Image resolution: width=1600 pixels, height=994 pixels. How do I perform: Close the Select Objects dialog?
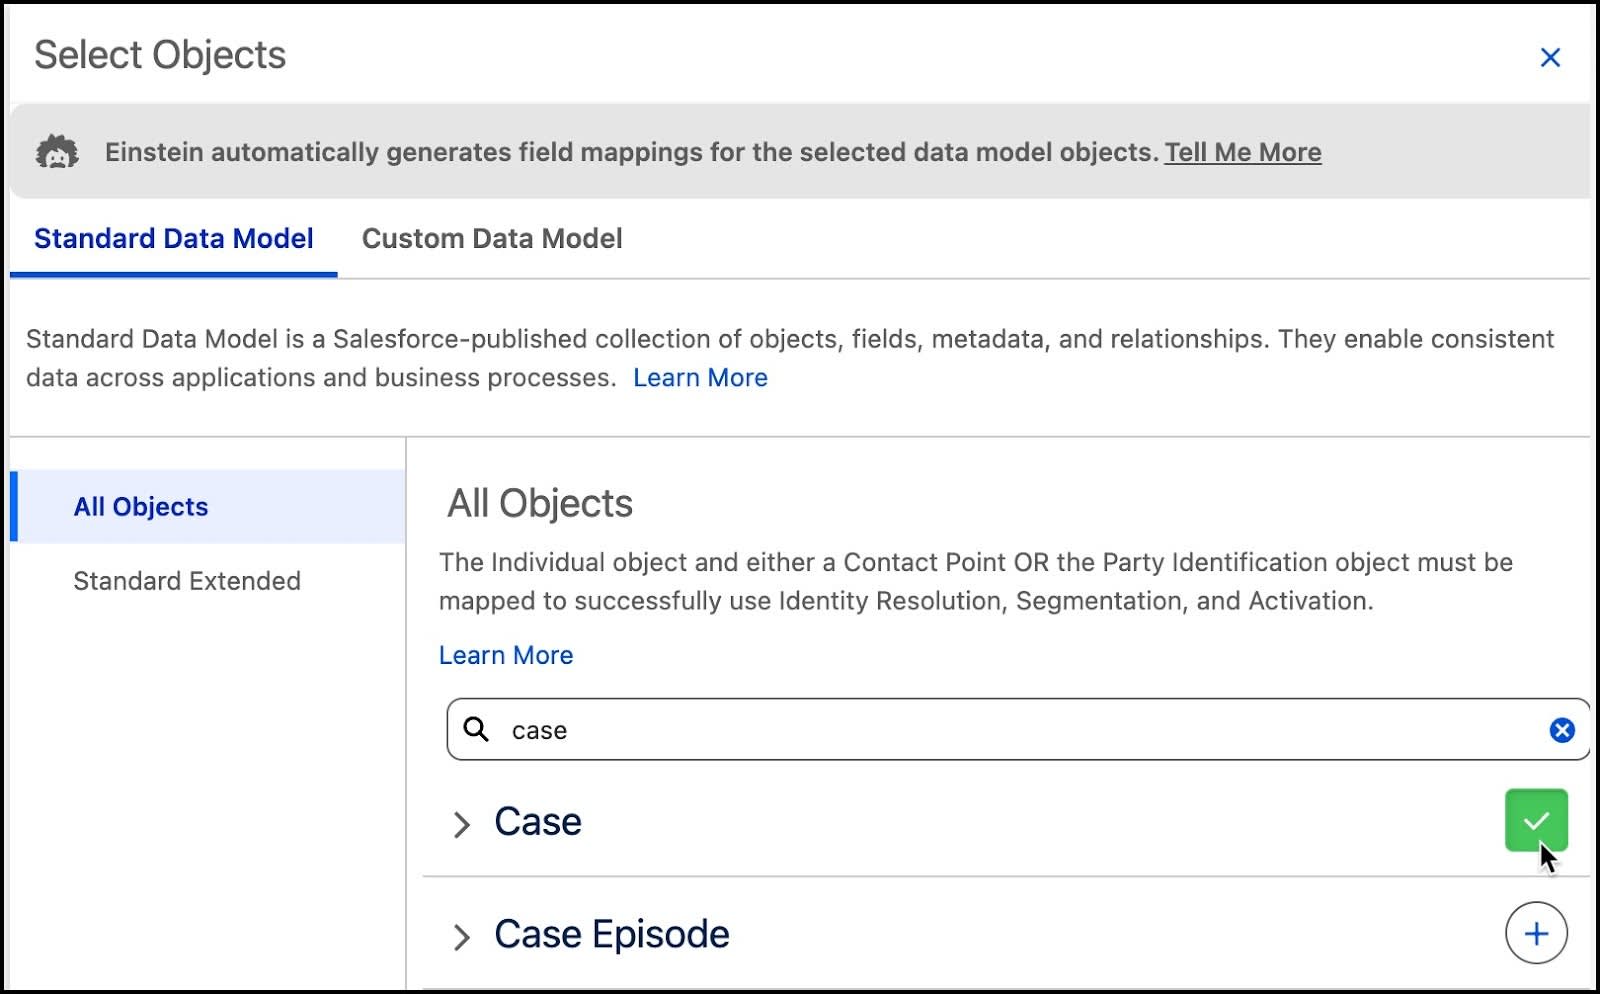(1550, 57)
